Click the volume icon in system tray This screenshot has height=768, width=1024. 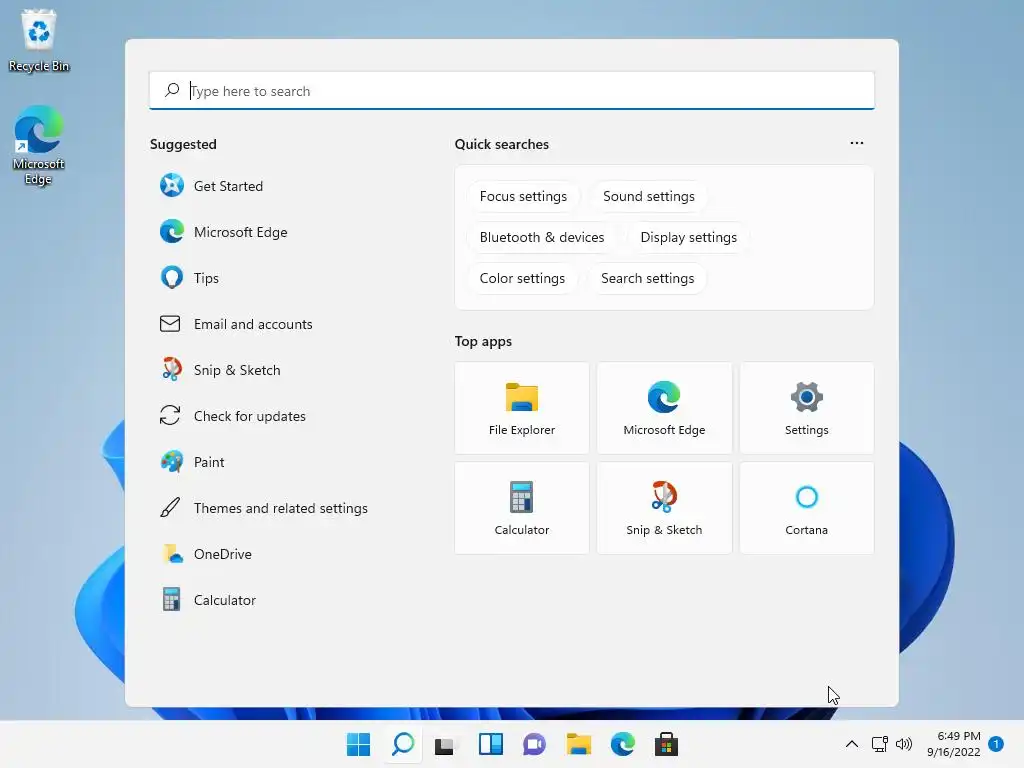[x=904, y=744]
